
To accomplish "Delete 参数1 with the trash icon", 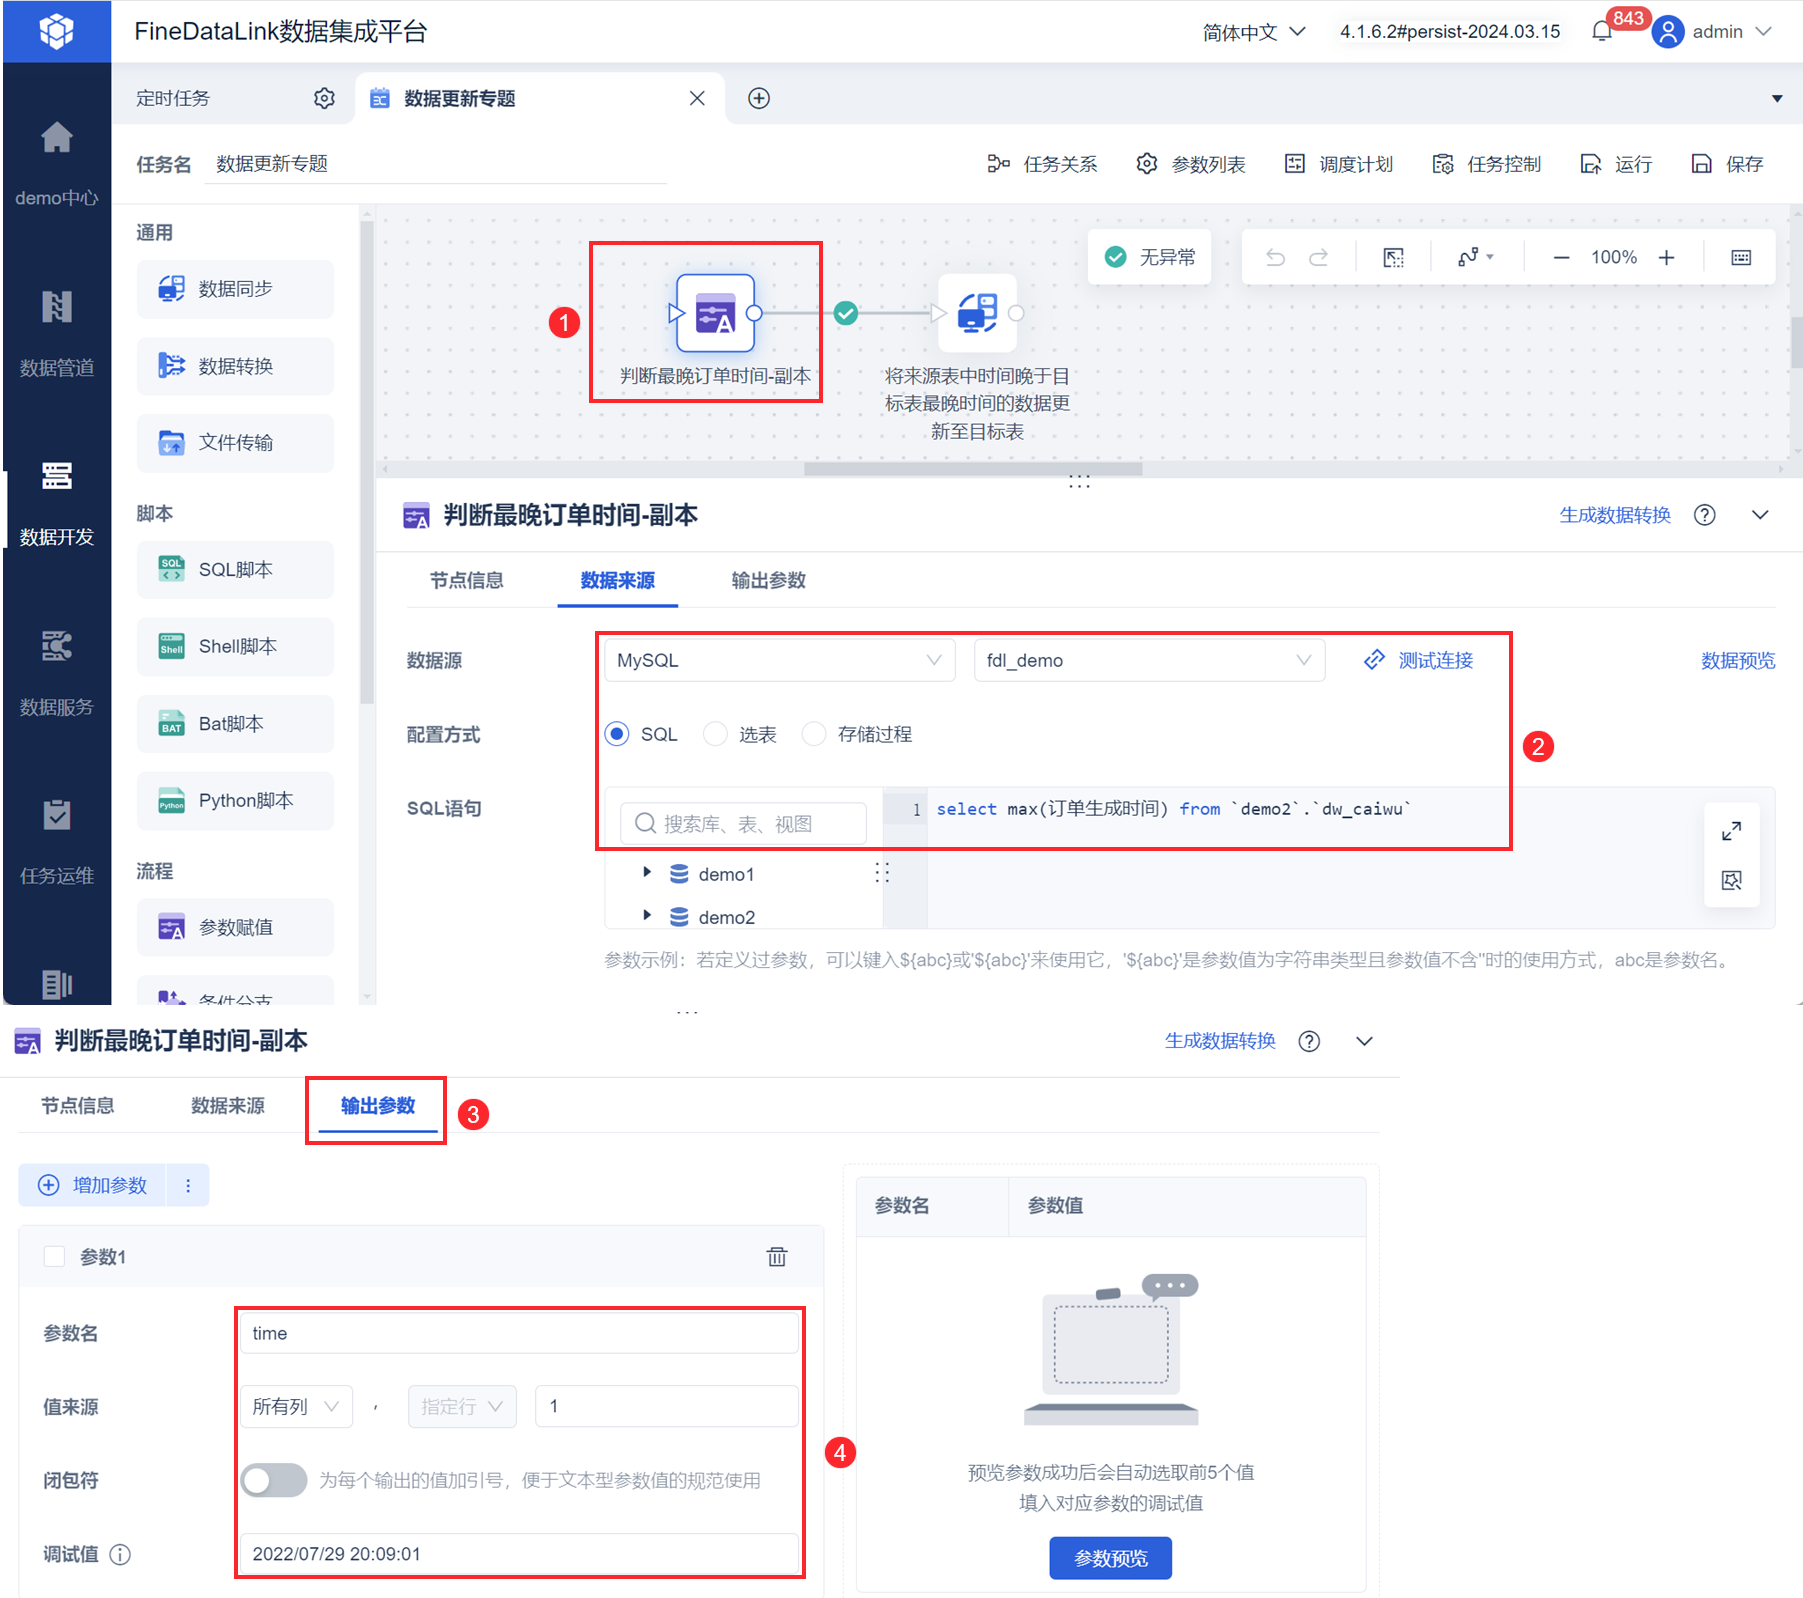I will [777, 1257].
